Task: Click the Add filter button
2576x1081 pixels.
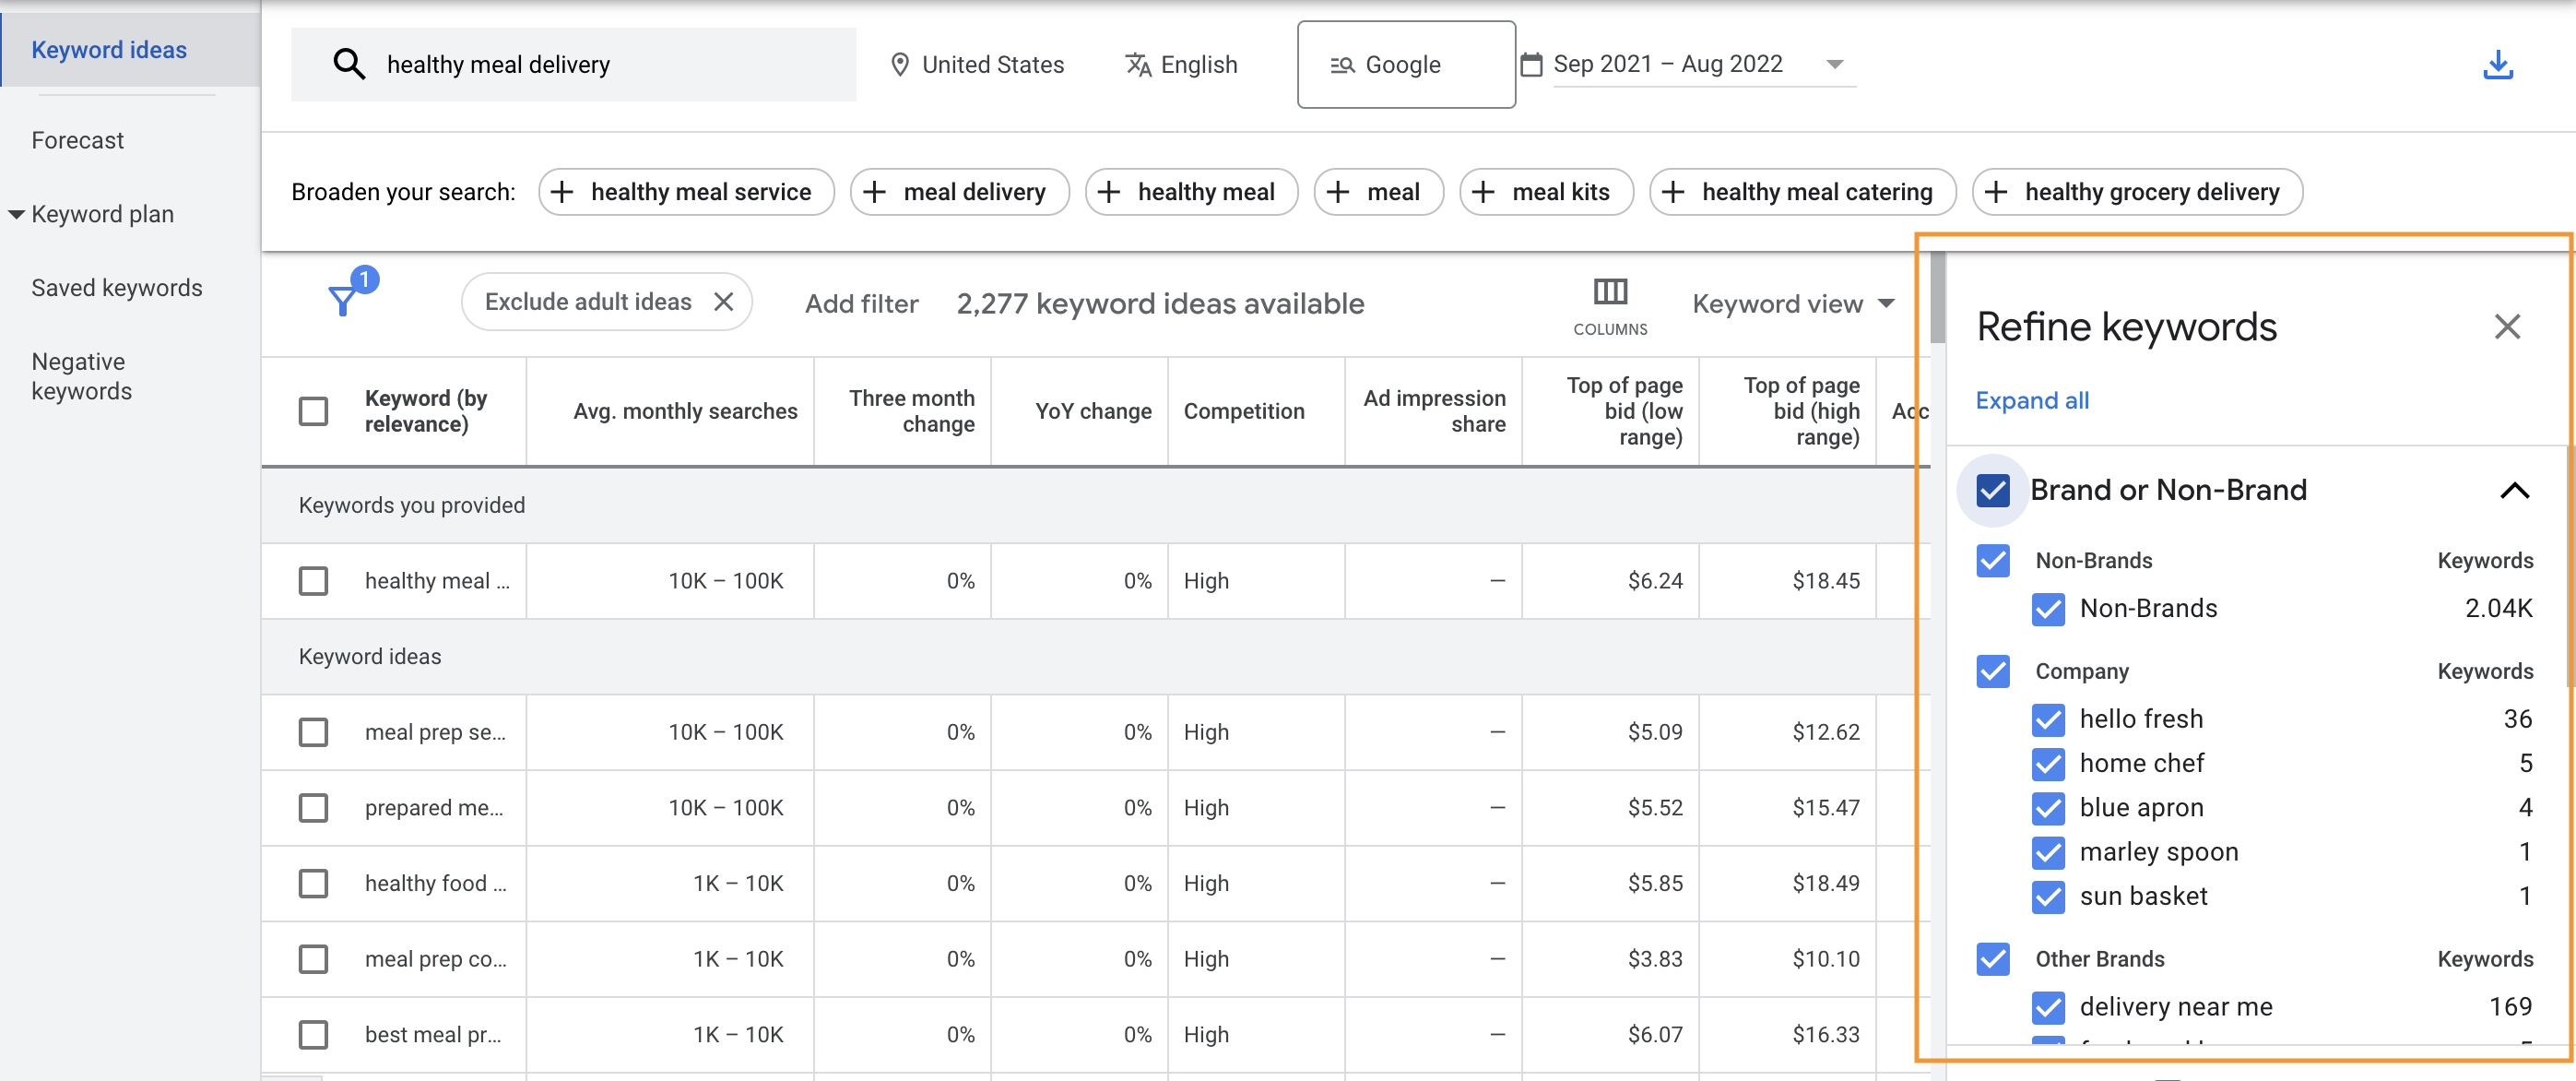Action: (x=861, y=303)
